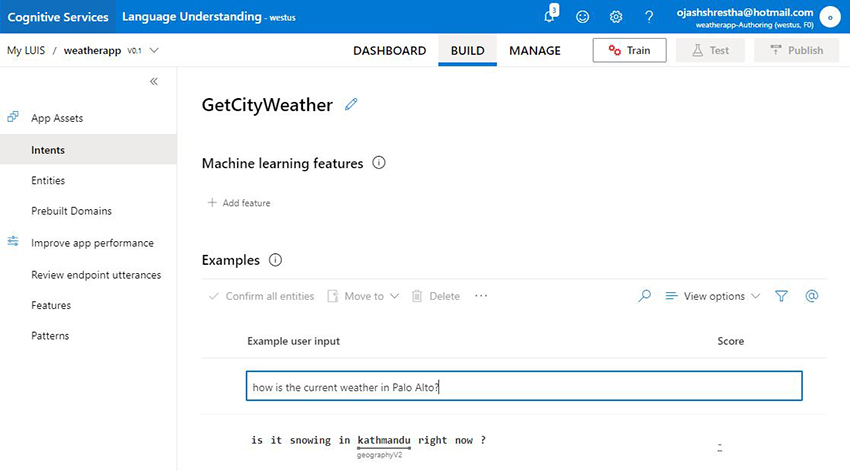This screenshot has width=850, height=471.
Task: Click the search magnifier icon in examples toolbar
Action: tap(644, 296)
